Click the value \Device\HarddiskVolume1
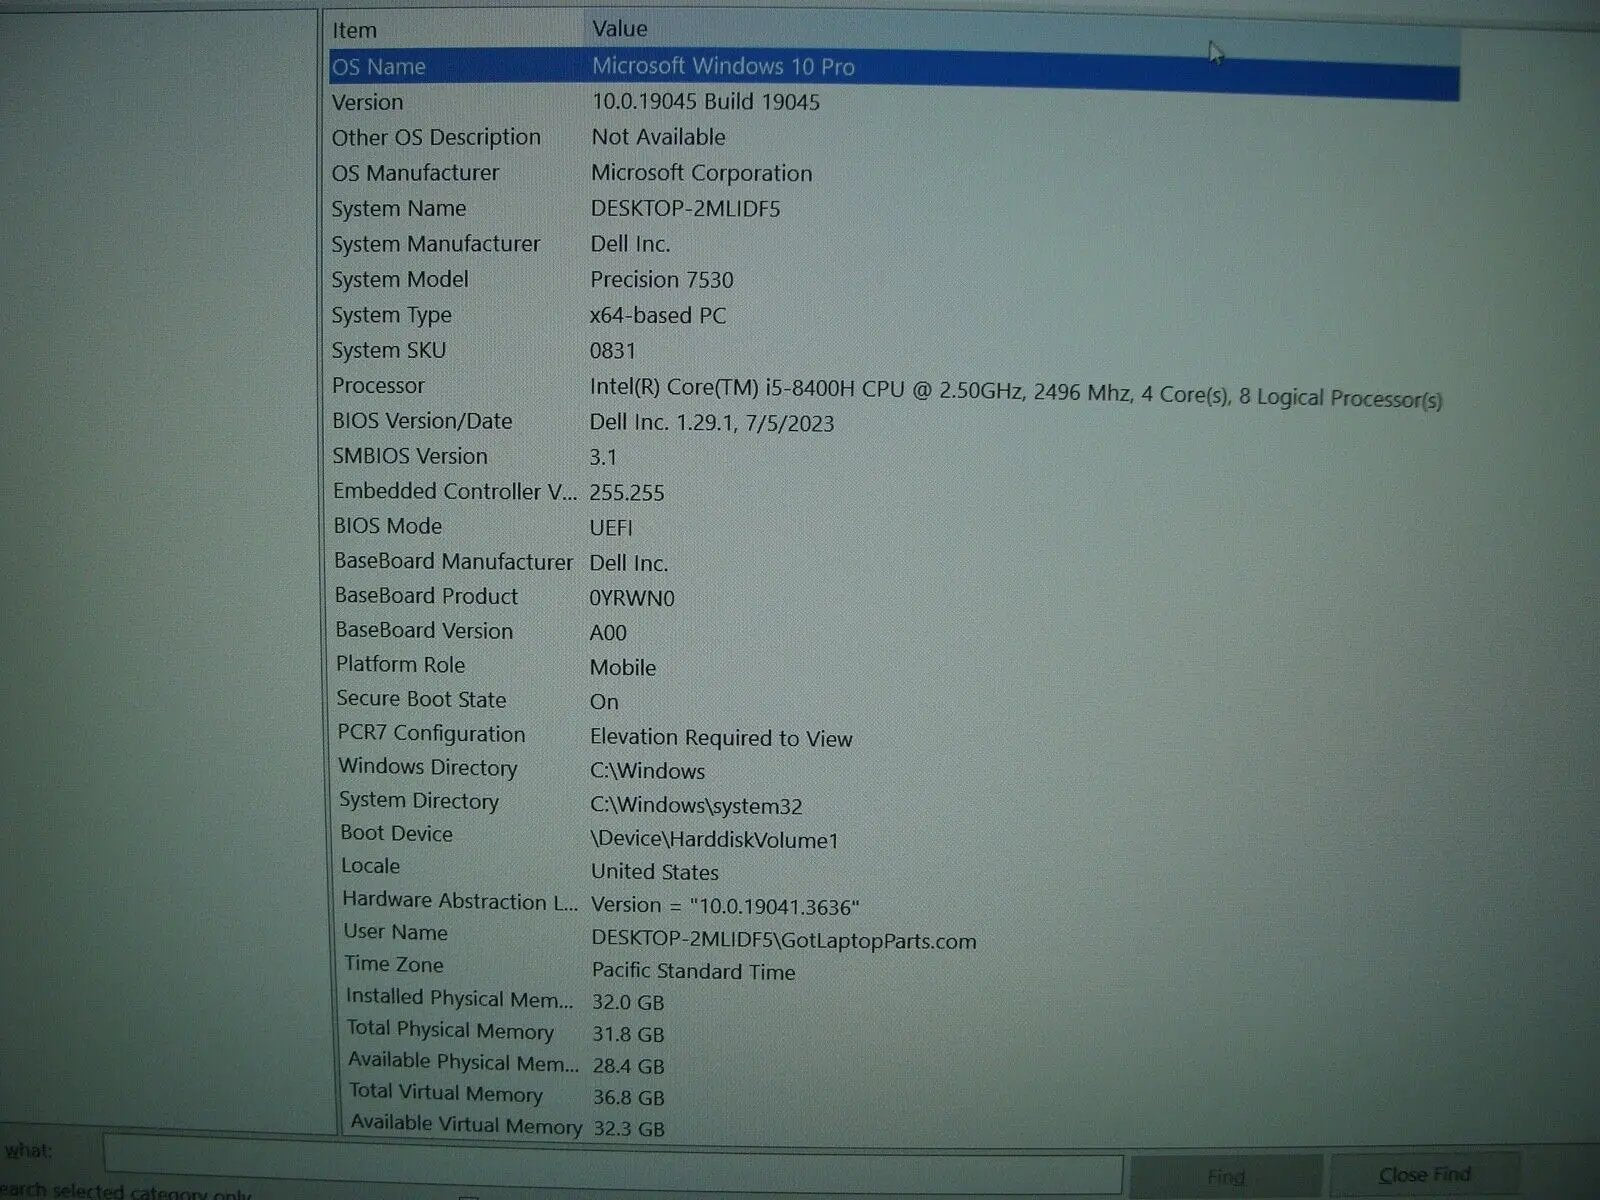This screenshot has width=1600, height=1200. (714, 840)
